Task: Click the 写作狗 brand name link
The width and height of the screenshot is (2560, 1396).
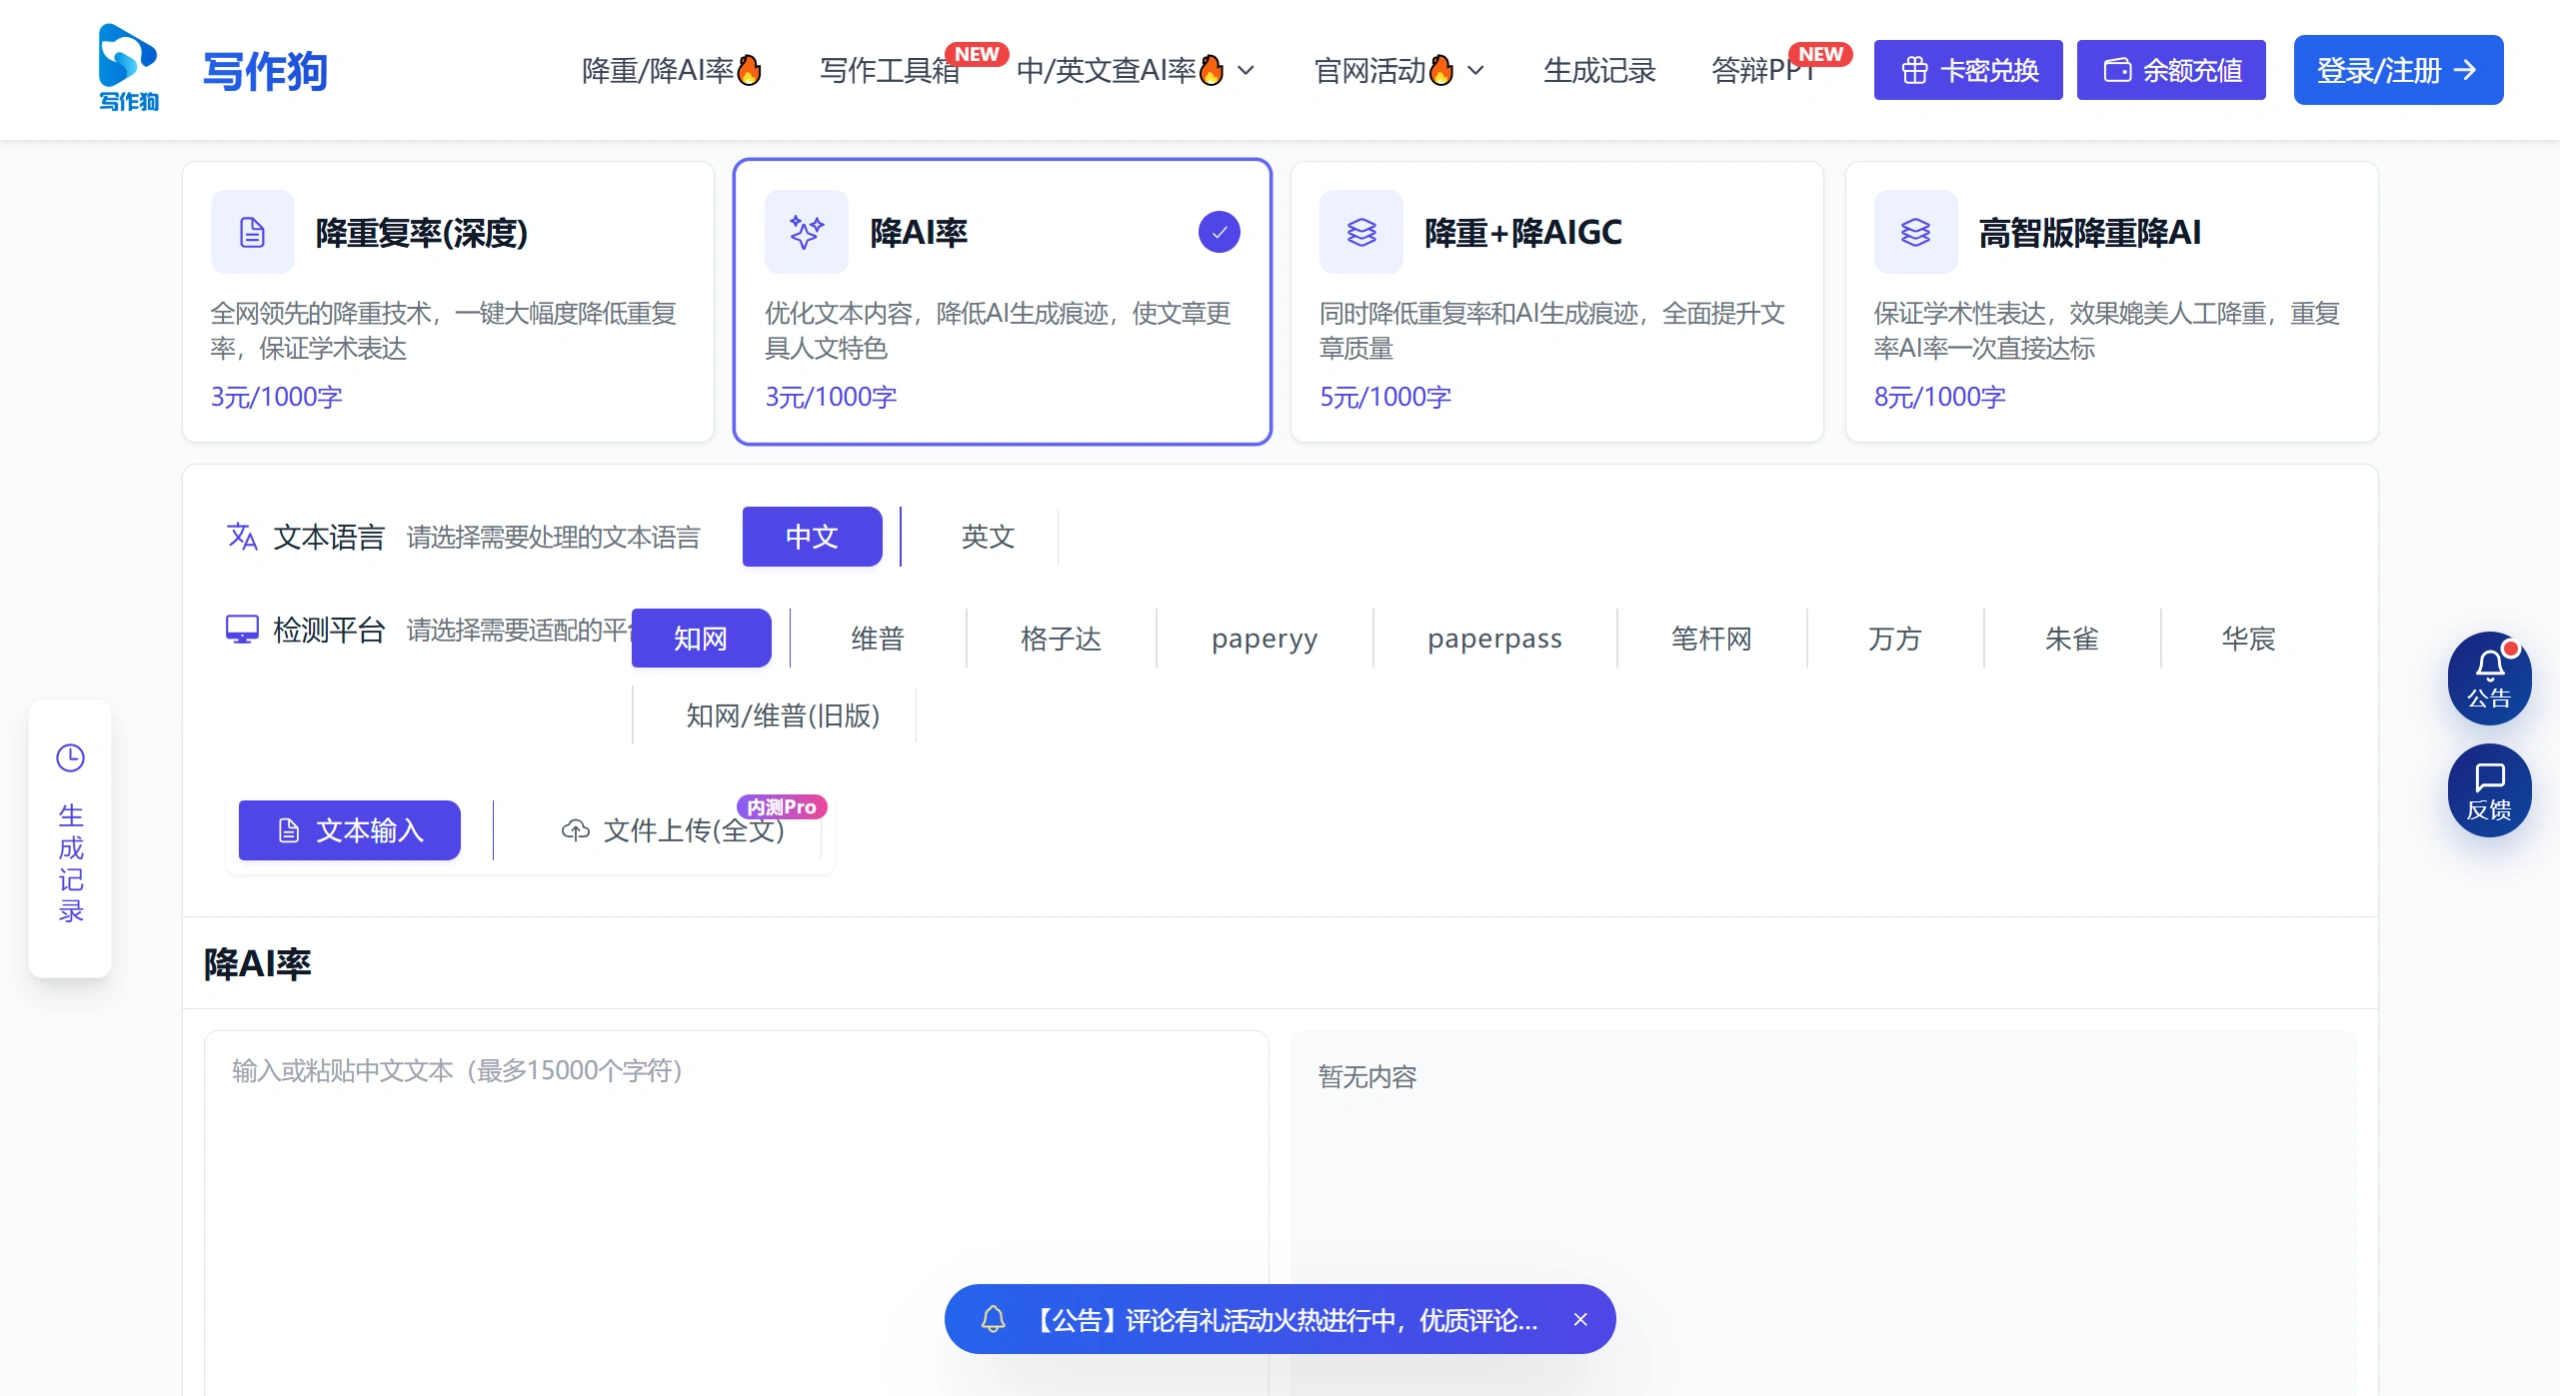Action: point(265,70)
